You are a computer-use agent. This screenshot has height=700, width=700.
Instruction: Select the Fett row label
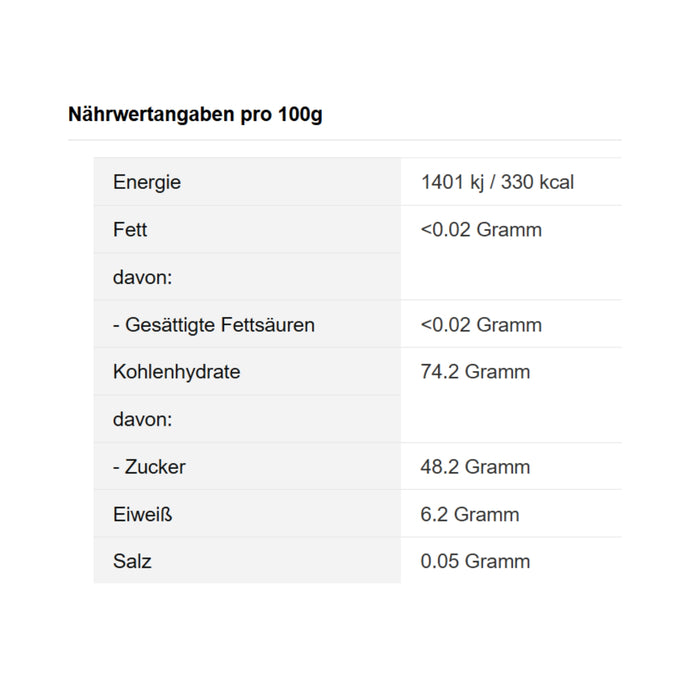point(130,229)
